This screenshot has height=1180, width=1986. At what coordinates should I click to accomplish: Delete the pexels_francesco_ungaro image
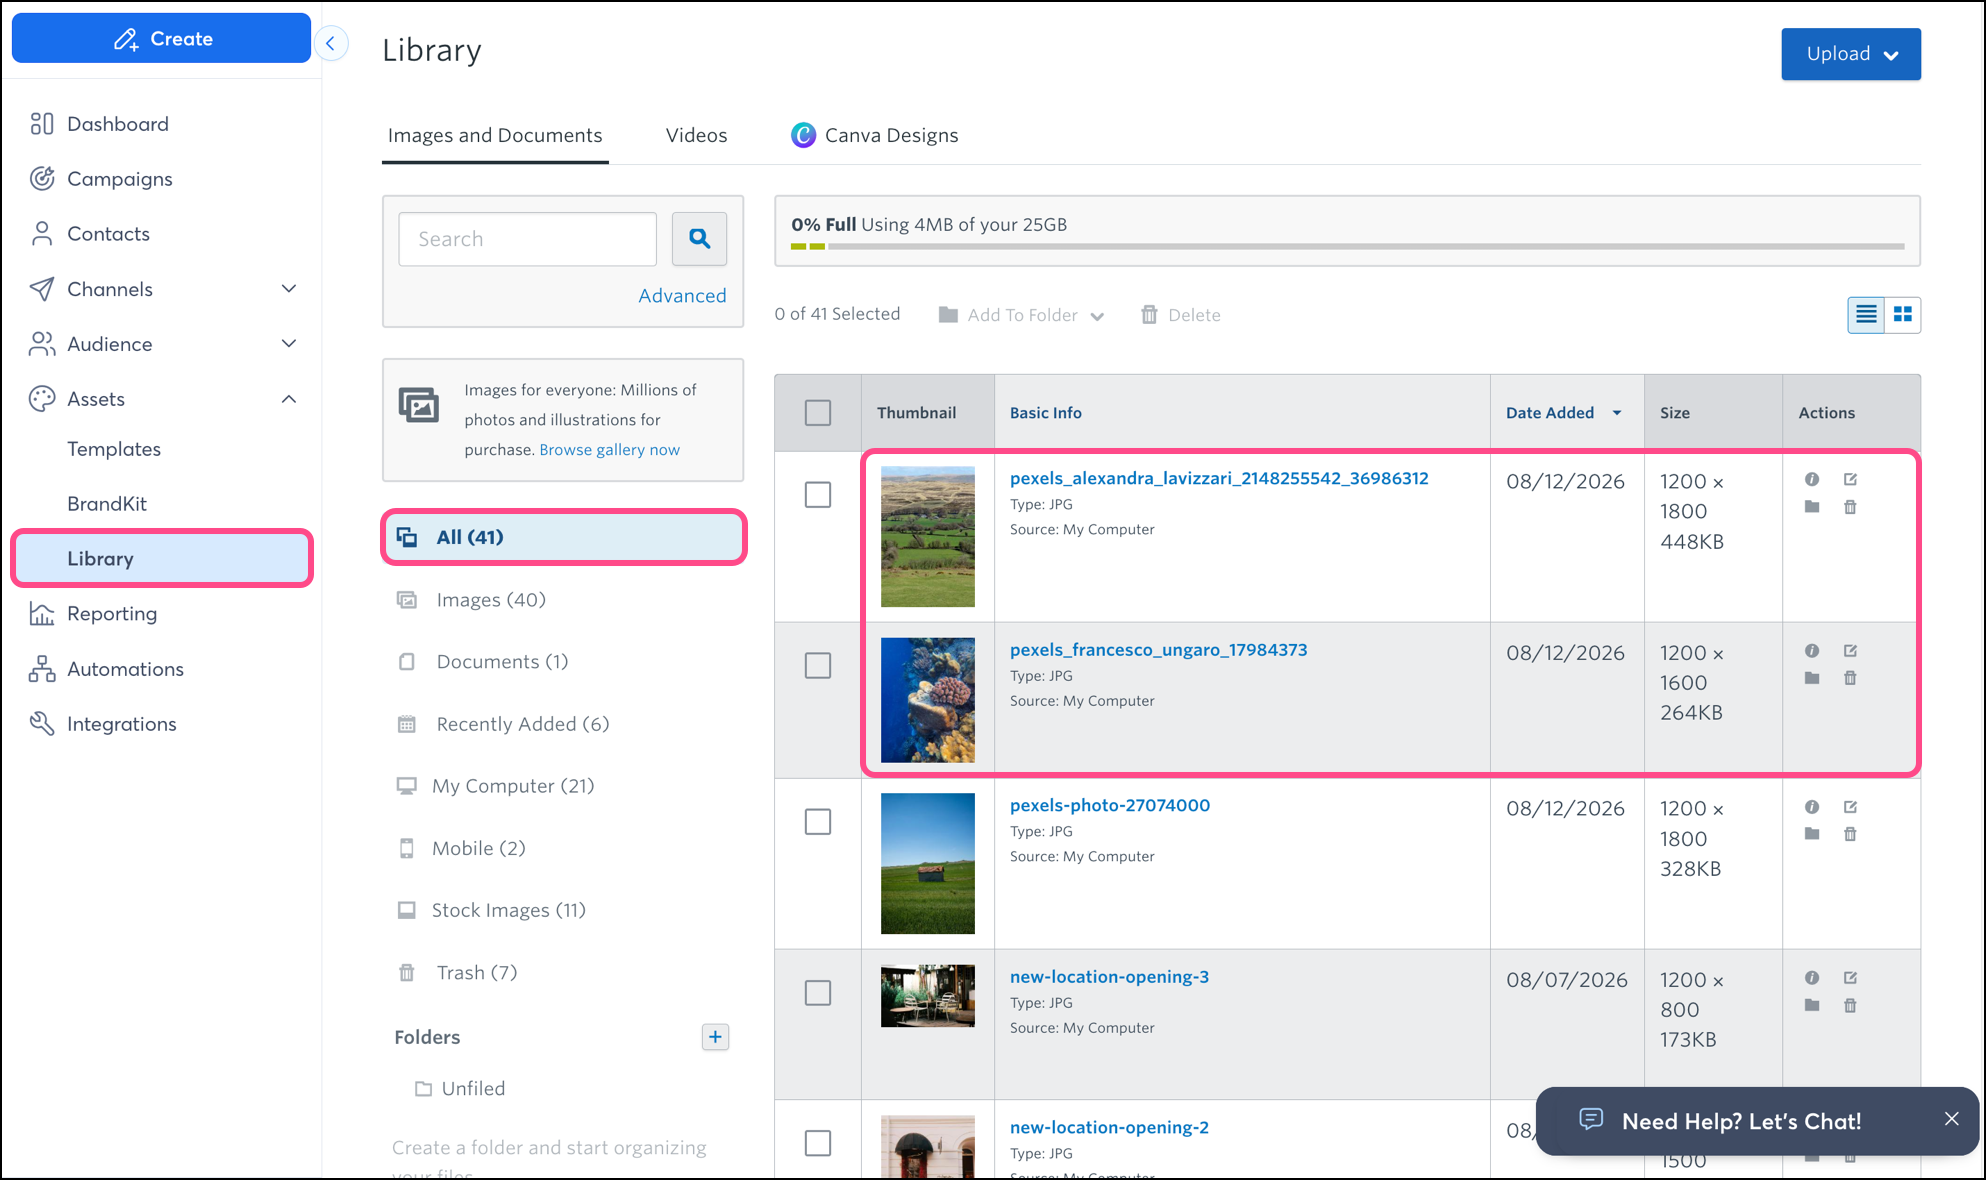click(x=1850, y=678)
